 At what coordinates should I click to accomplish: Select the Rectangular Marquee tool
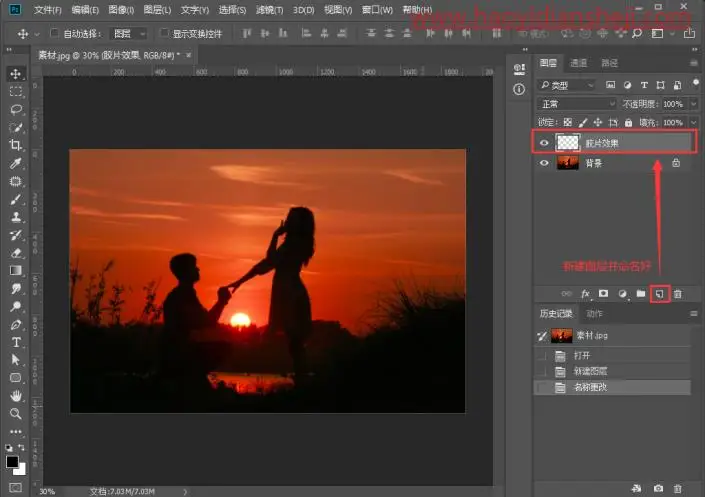click(16, 92)
